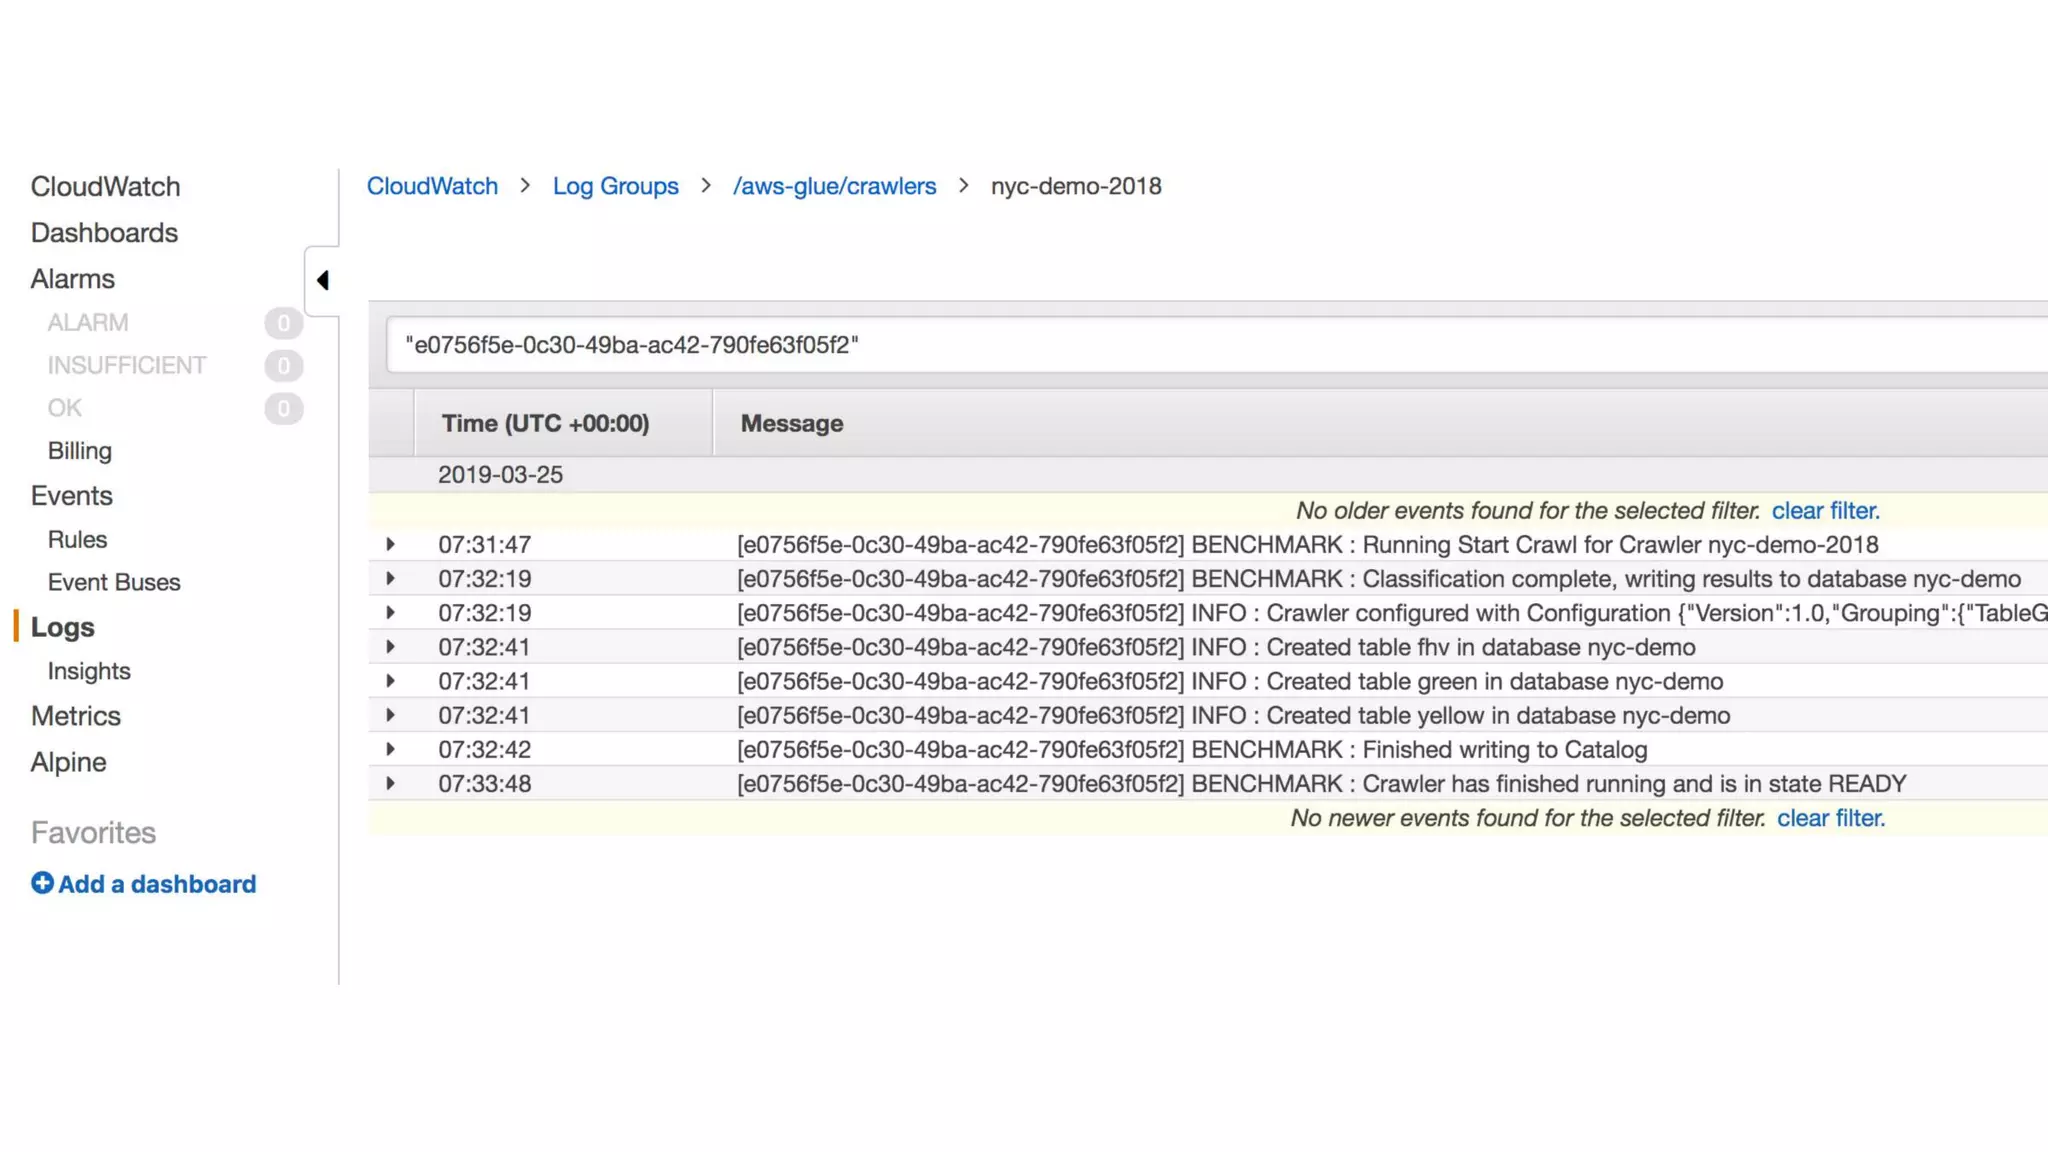The image size is (2048, 1152).
Task: Expand the 07:31:47 Start Crawl log event
Action: coord(390,545)
